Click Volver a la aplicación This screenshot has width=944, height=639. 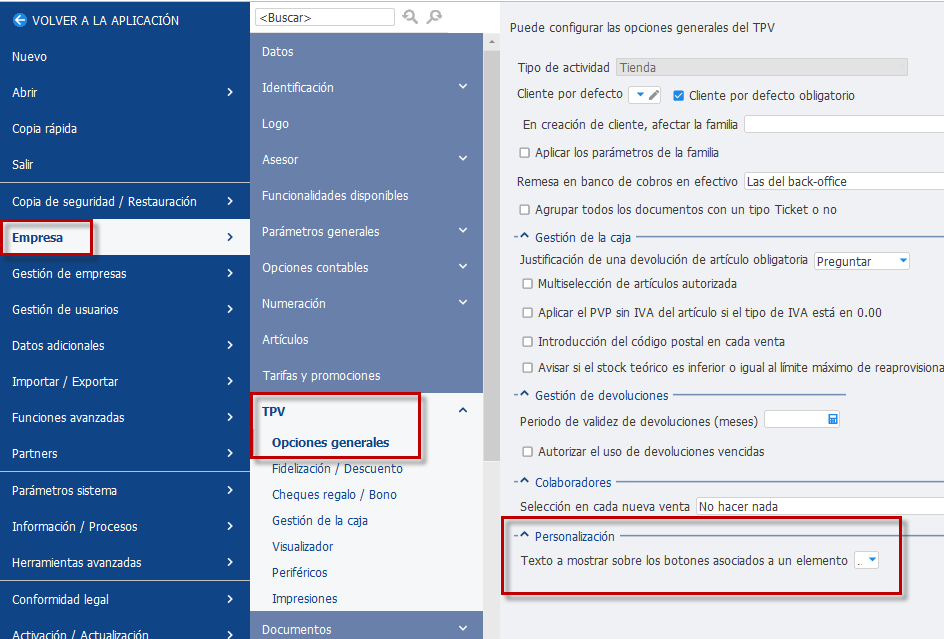coord(105,20)
